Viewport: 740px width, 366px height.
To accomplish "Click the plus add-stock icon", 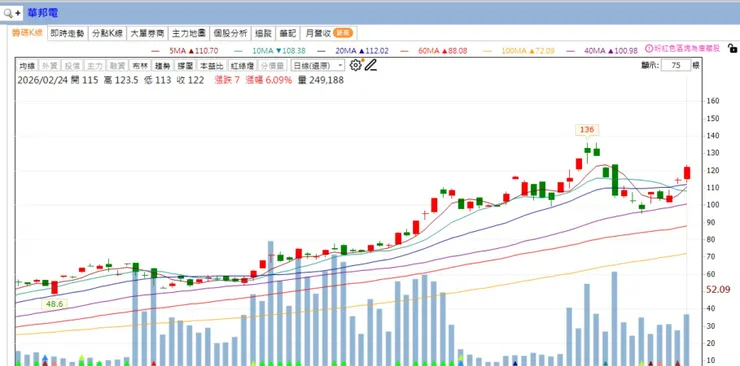I will point(17,13).
